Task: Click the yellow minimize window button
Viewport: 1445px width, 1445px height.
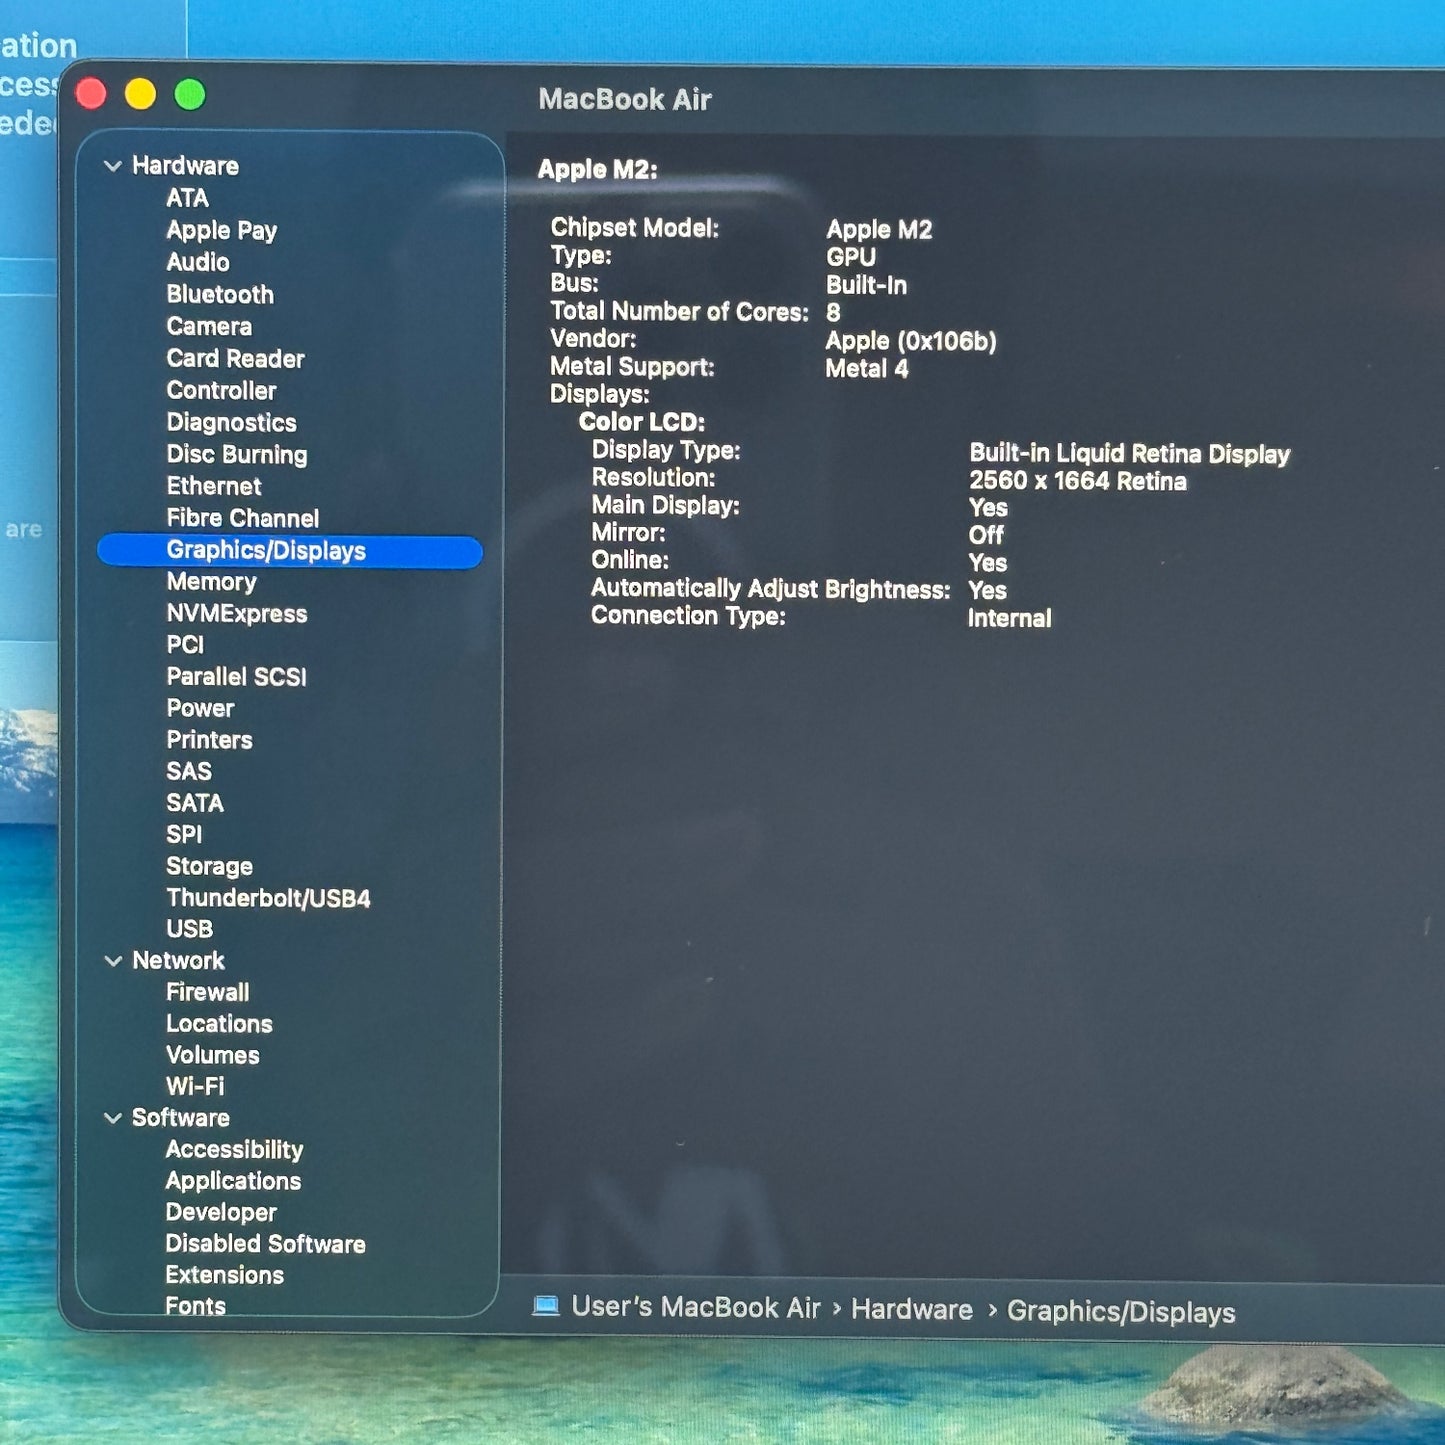Action: (x=140, y=95)
